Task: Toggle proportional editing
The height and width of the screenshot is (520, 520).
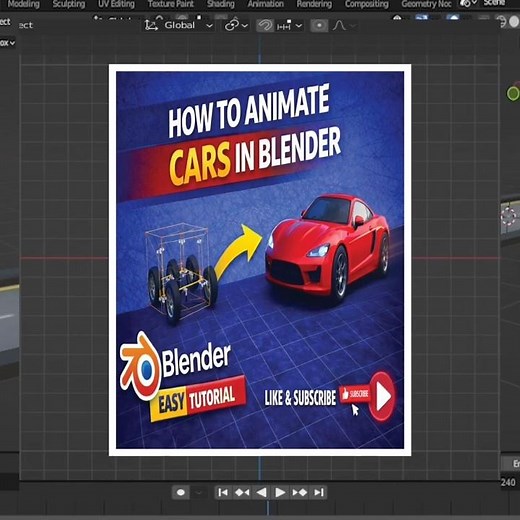Action: (x=319, y=25)
